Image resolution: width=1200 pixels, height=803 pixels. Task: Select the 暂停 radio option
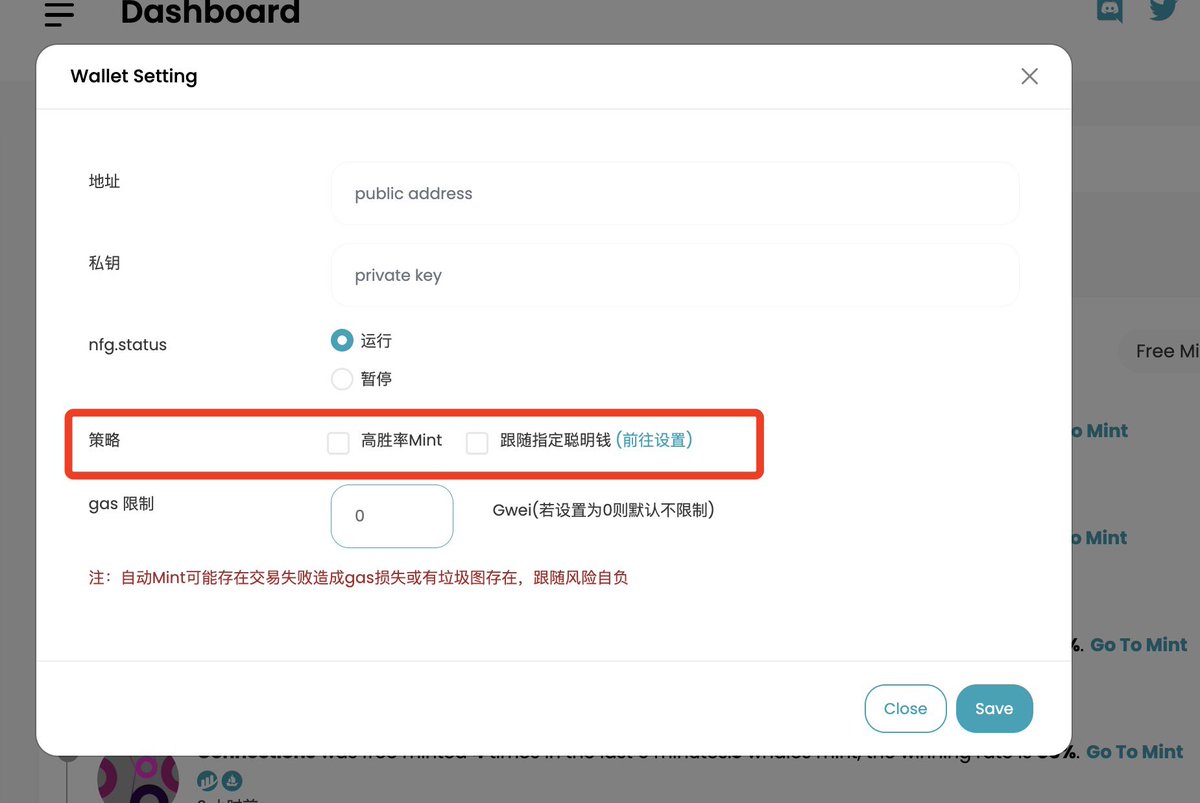pyautogui.click(x=342, y=379)
